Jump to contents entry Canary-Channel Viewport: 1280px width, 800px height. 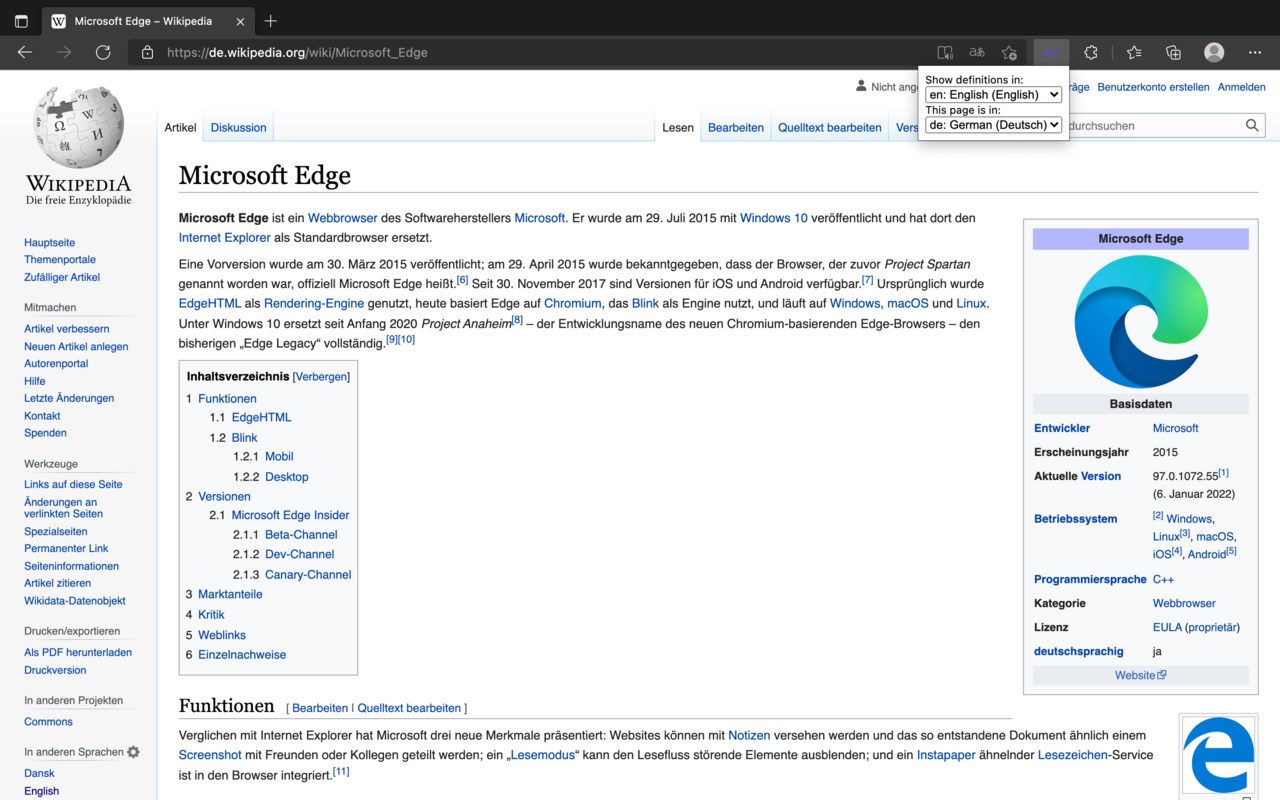tap(308, 574)
